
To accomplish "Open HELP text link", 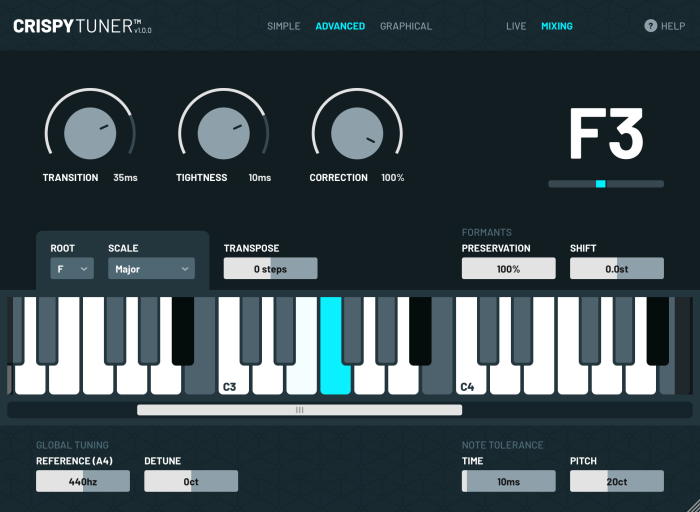I will pos(673,26).
